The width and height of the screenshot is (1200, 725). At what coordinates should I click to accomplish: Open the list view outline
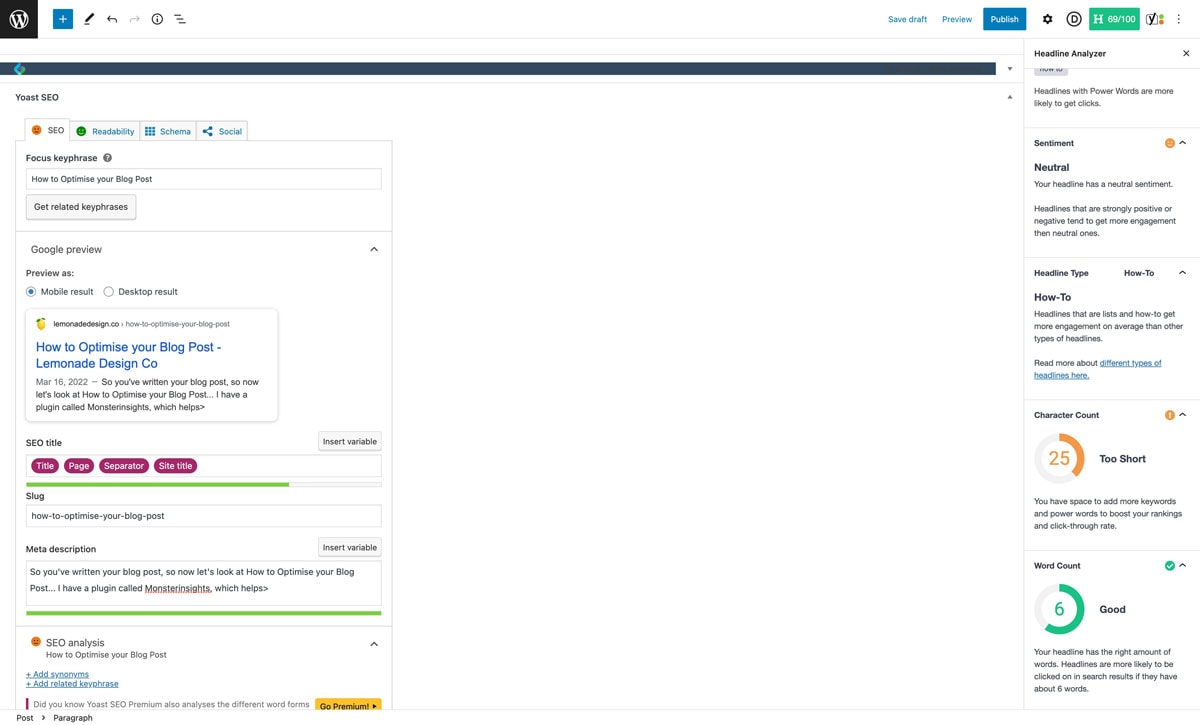click(180, 19)
